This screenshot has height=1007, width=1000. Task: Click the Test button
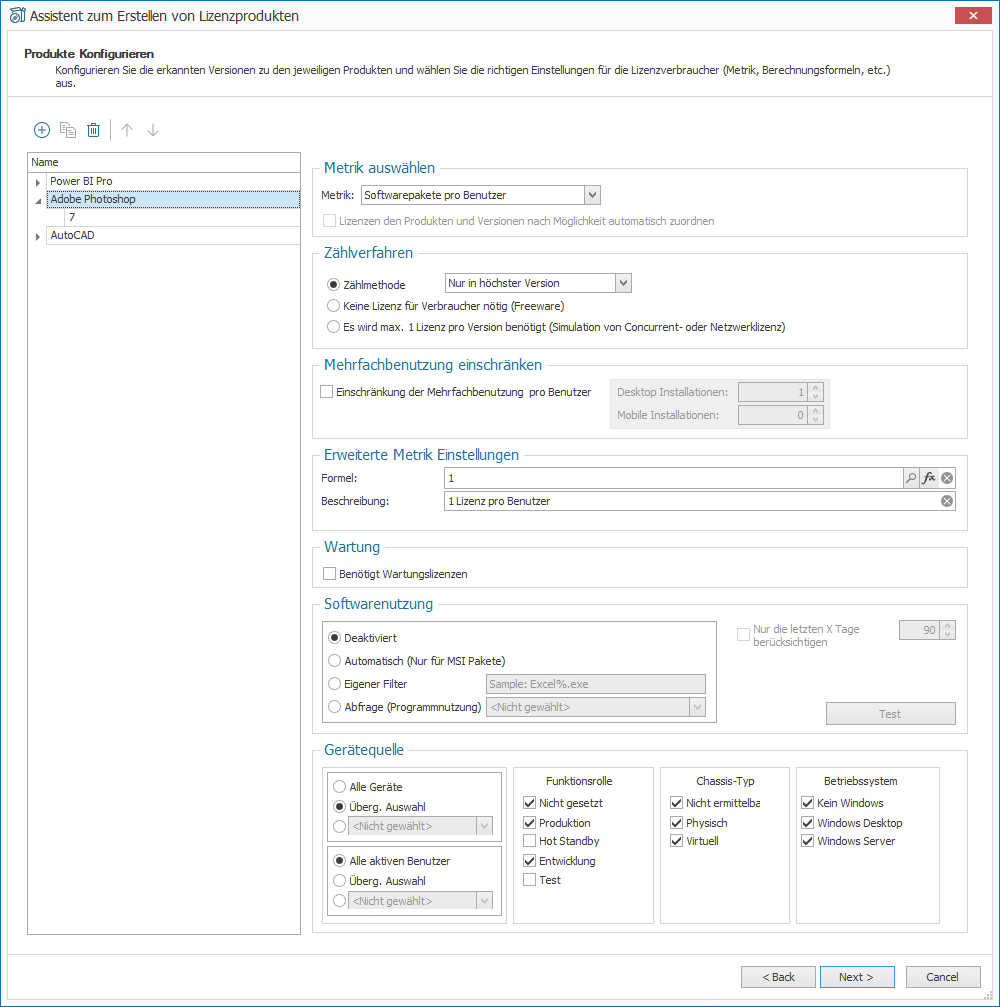click(x=890, y=714)
